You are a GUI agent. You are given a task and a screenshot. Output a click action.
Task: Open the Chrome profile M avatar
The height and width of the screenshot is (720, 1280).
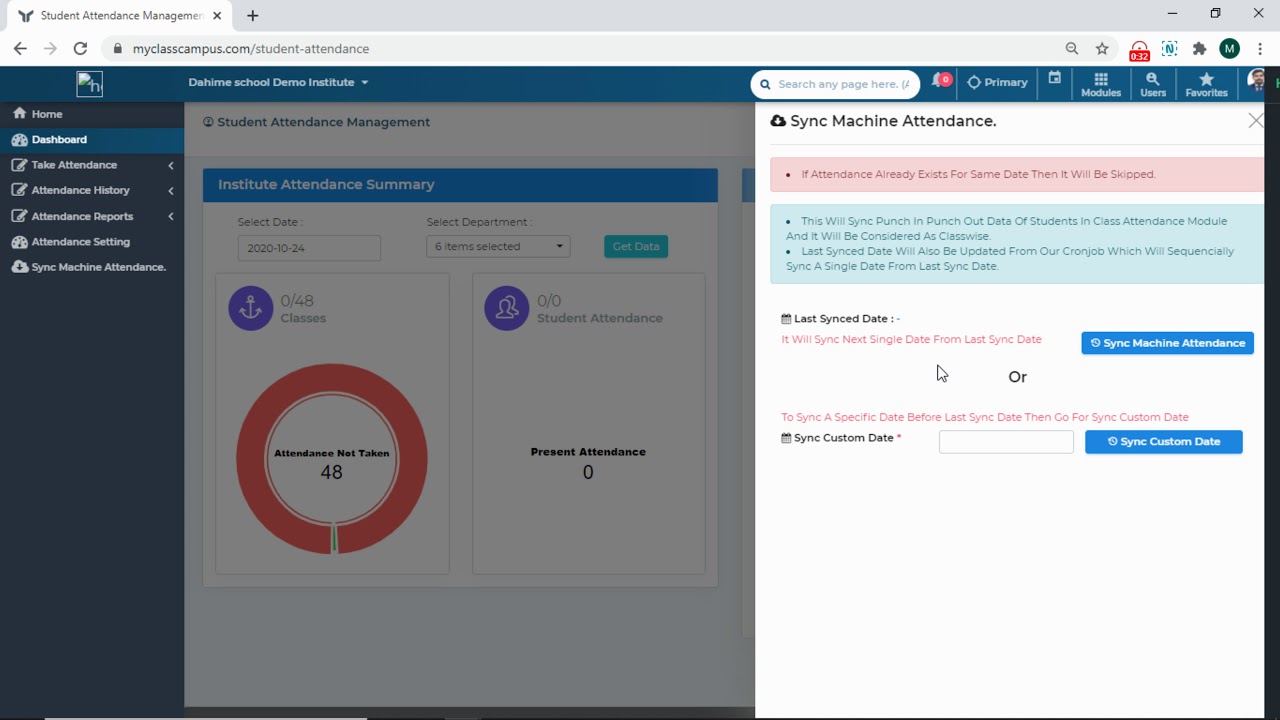point(1230,48)
